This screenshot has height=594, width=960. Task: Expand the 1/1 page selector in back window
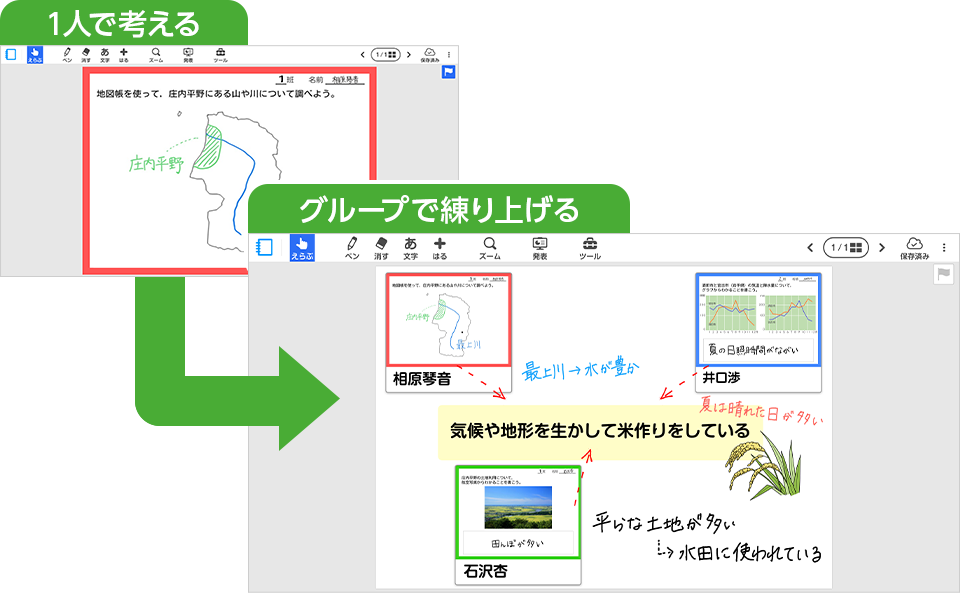pyautogui.click(x=385, y=54)
